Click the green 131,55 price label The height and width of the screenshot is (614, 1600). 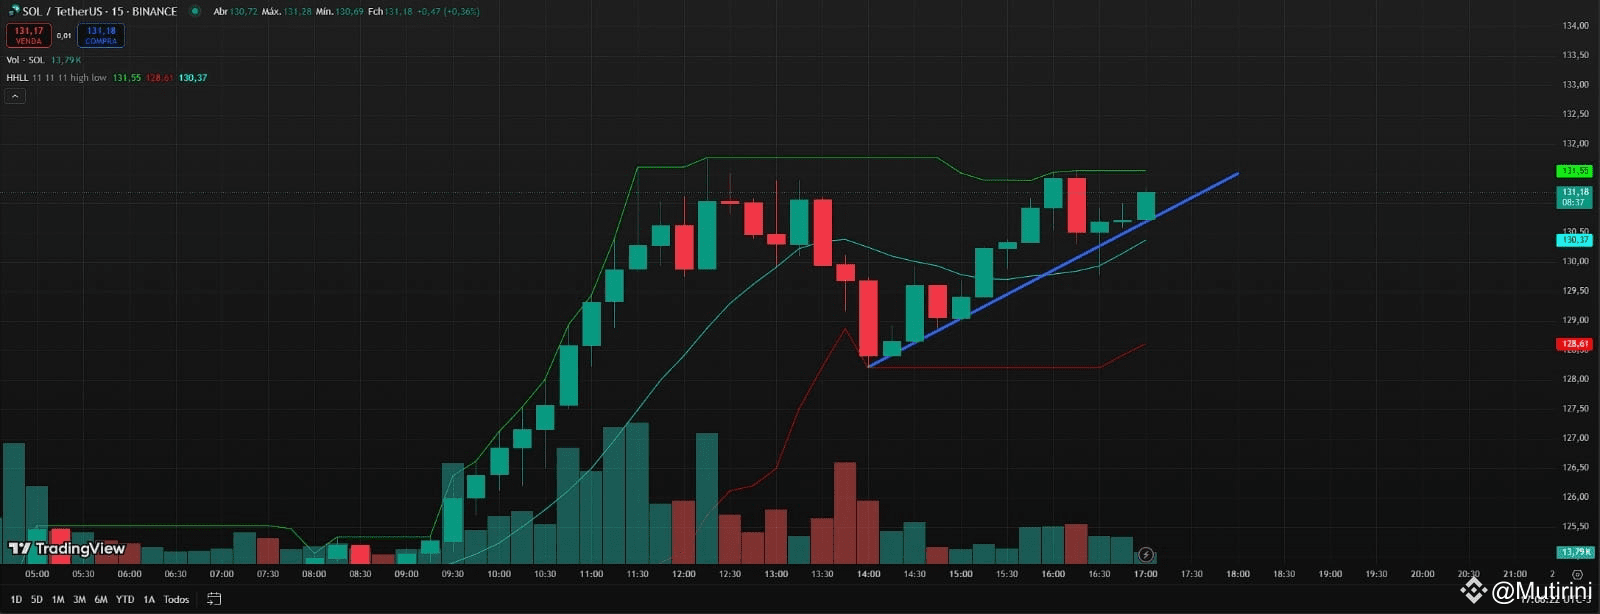pyautogui.click(x=1575, y=171)
